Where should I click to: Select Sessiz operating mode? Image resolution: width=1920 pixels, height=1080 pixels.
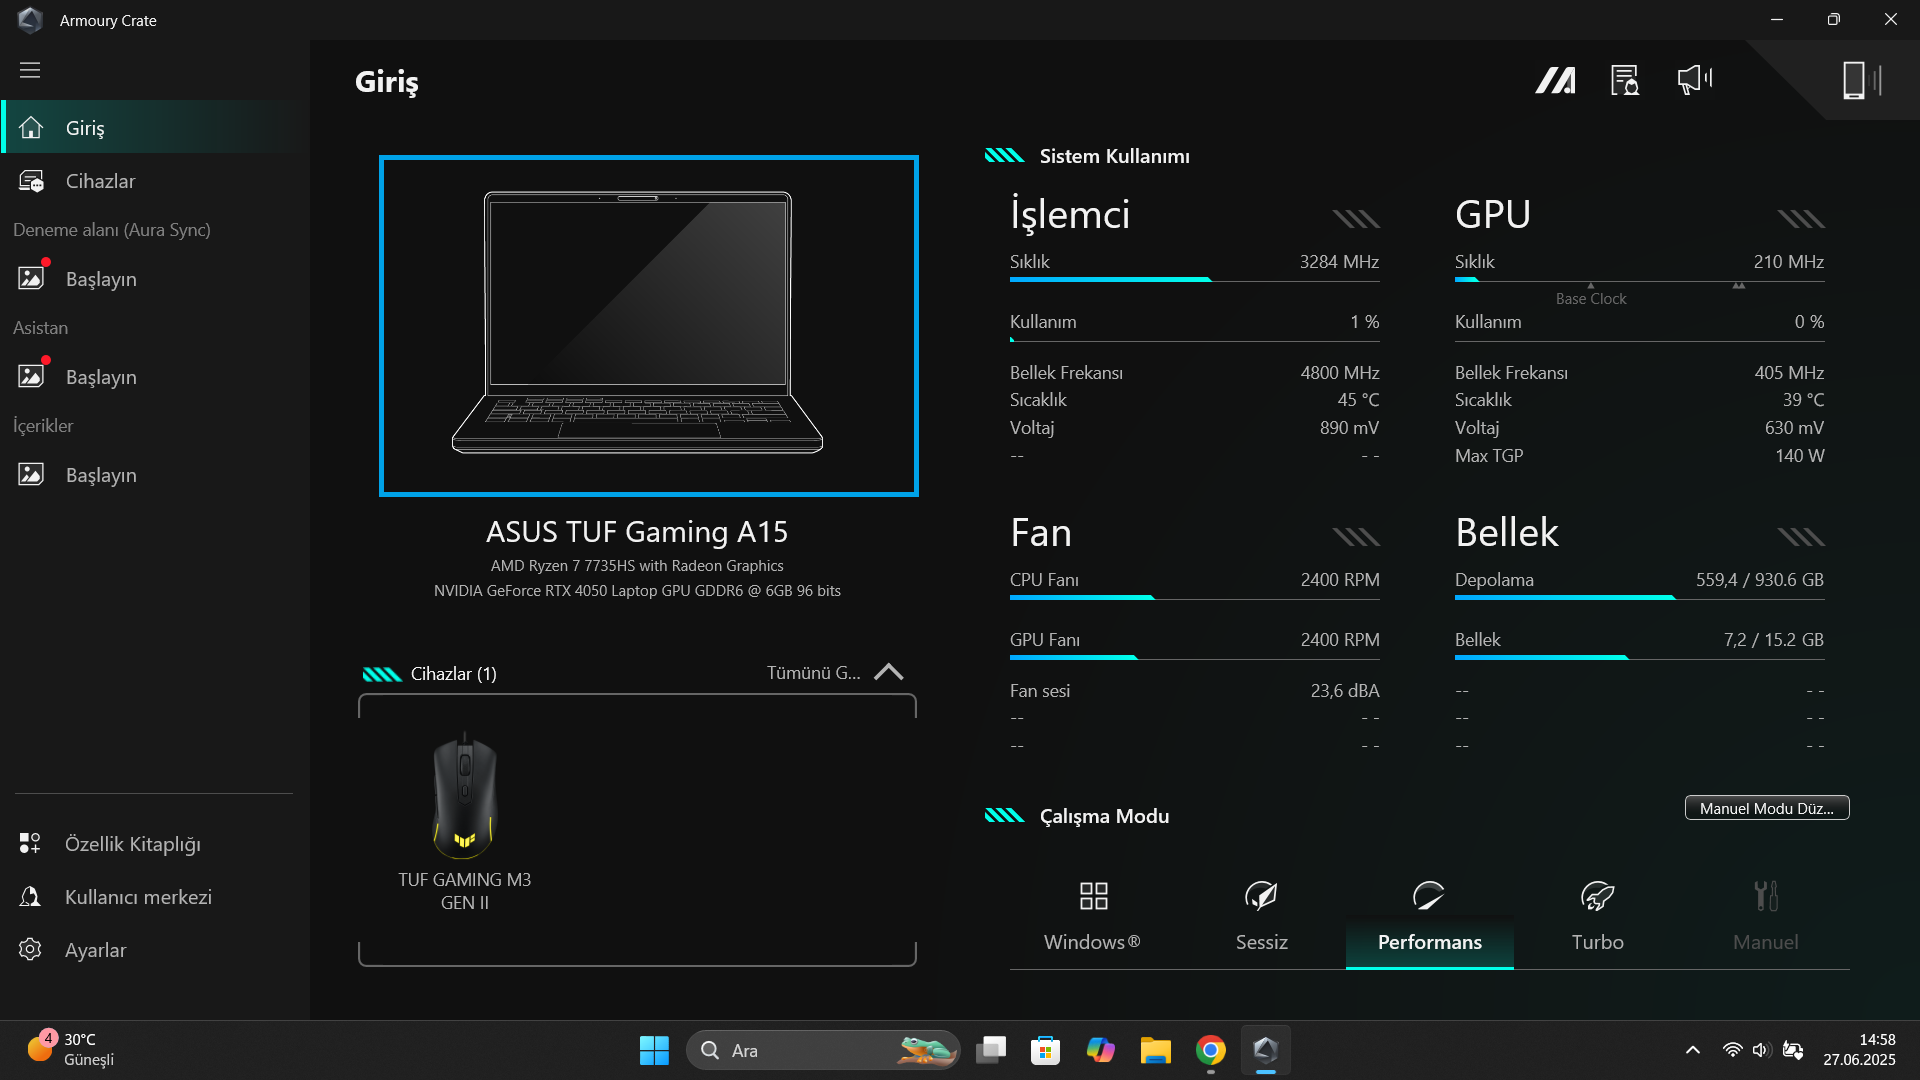(1261, 917)
